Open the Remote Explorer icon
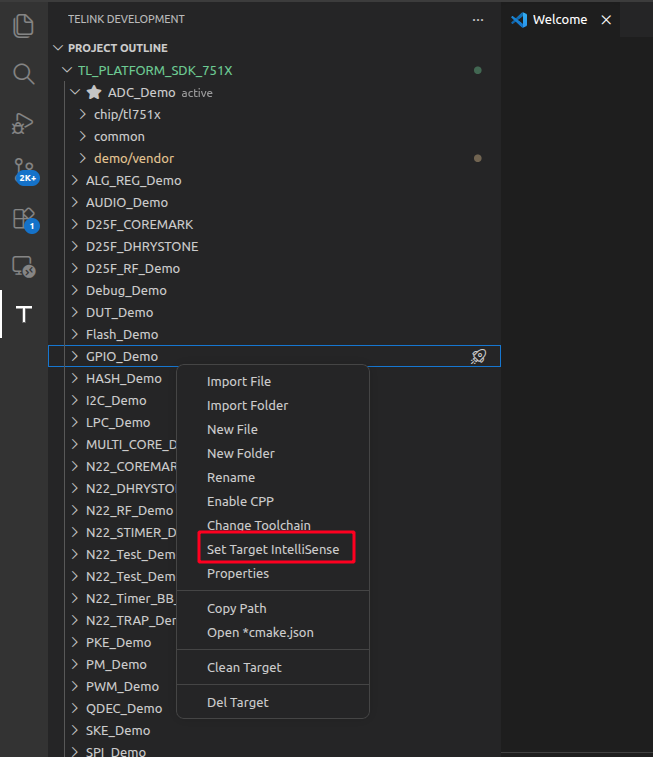This screenshot has width=653, height=757. (24, 266)
